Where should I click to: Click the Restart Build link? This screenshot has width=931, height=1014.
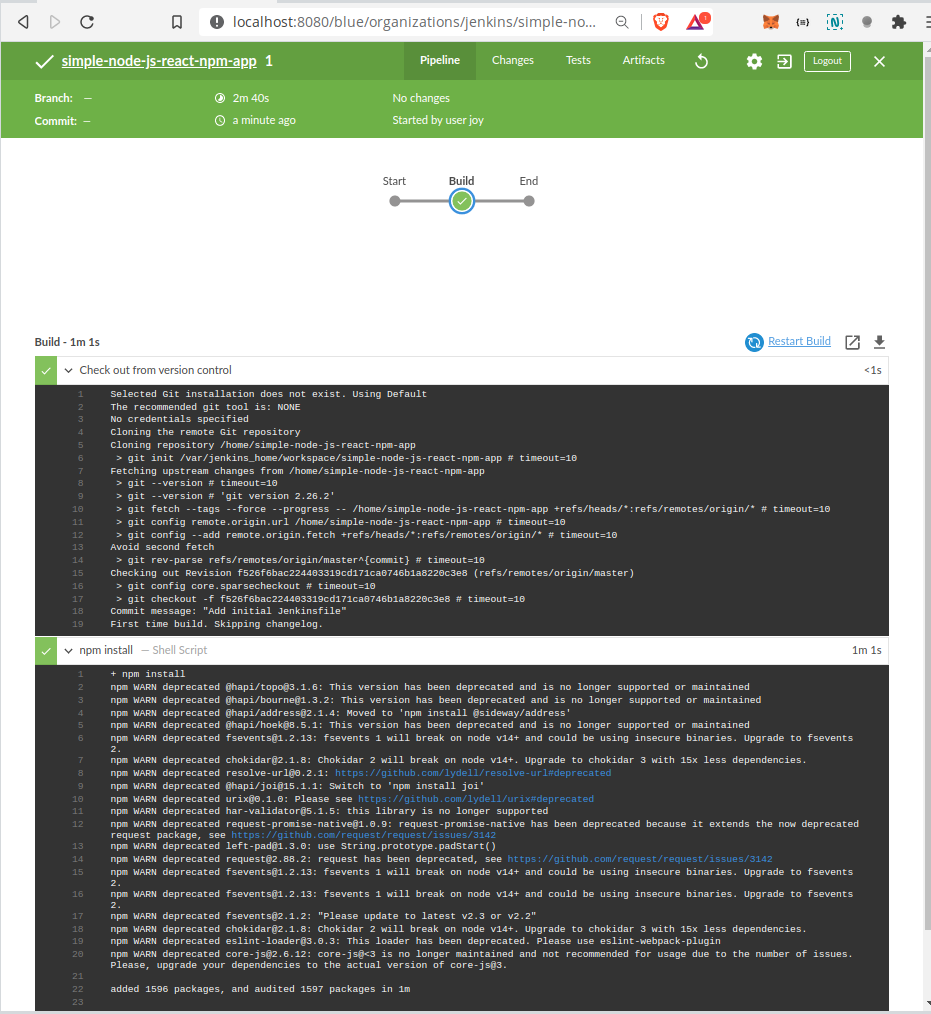(798, 342)
